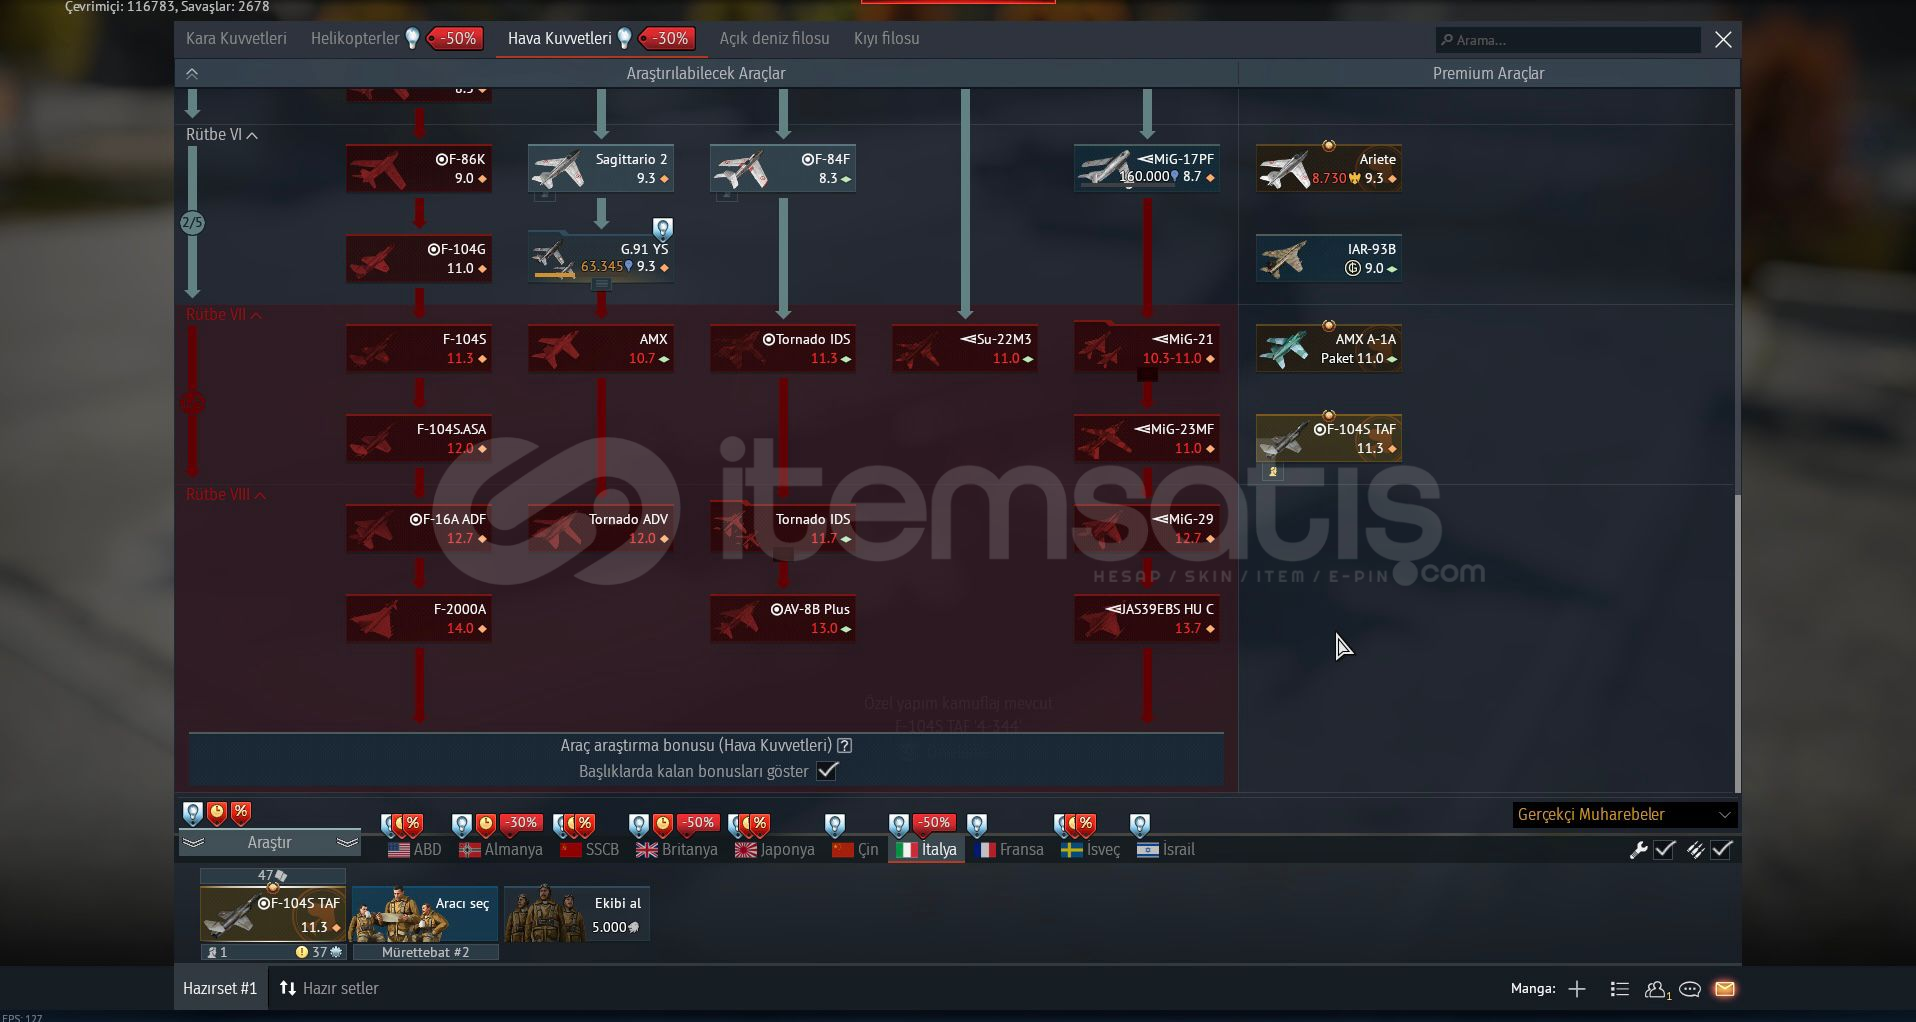Click the Japan flag icon
This screenshot has height=1022, width=1916.
(745, 850)
